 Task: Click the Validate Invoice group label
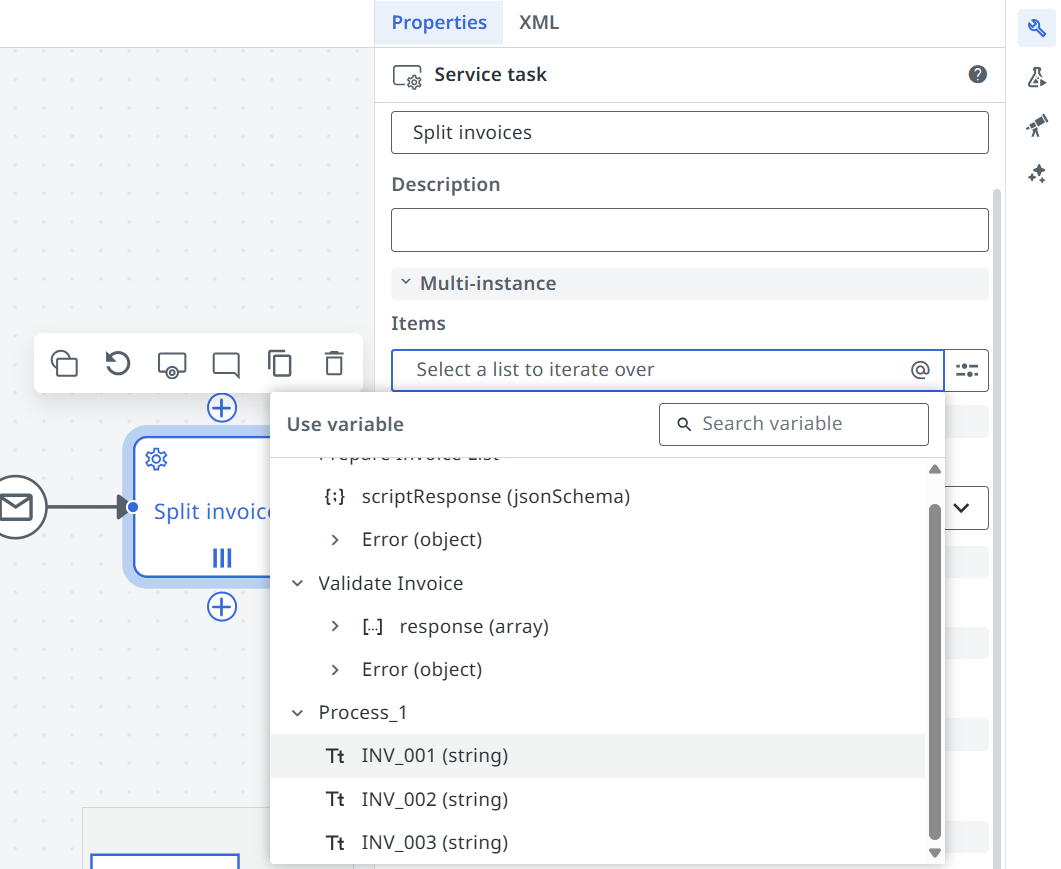pos(390,583)
